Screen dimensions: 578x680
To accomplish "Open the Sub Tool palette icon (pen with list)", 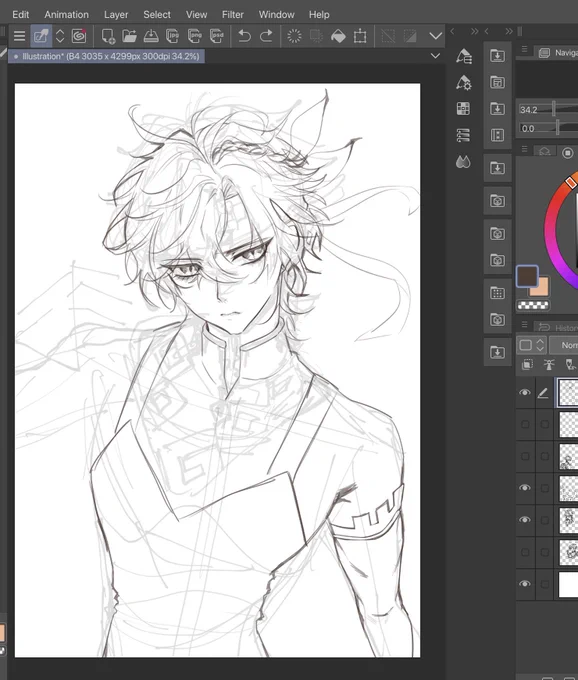I will pos(464,56).
